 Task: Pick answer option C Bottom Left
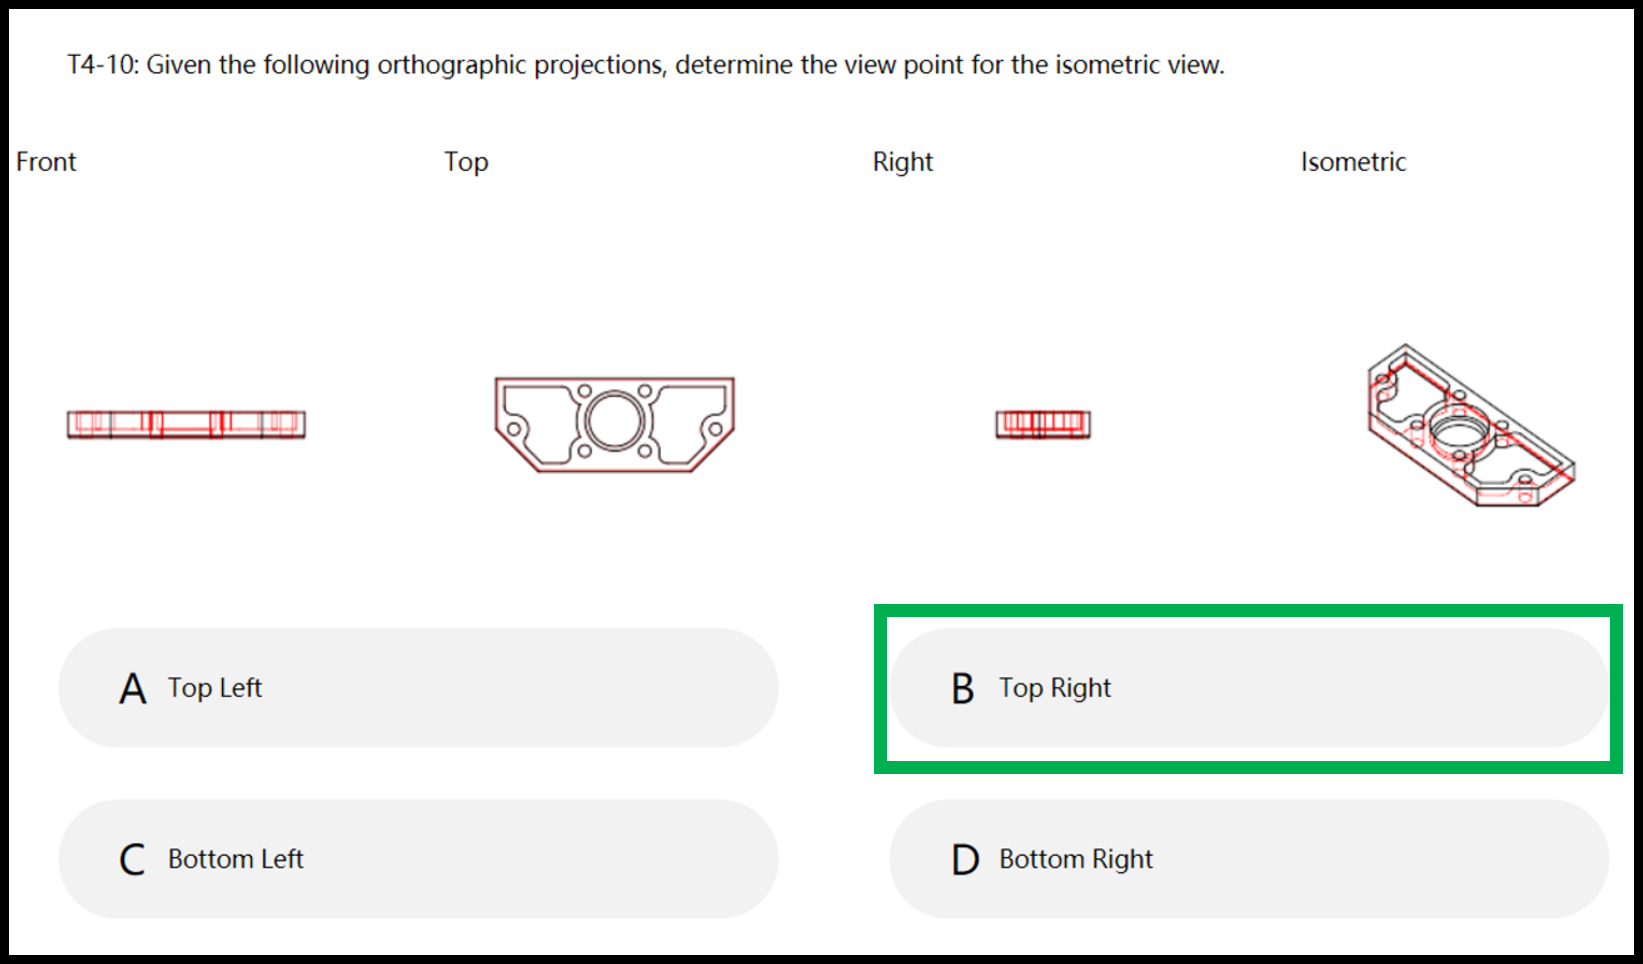pos(418,859)
